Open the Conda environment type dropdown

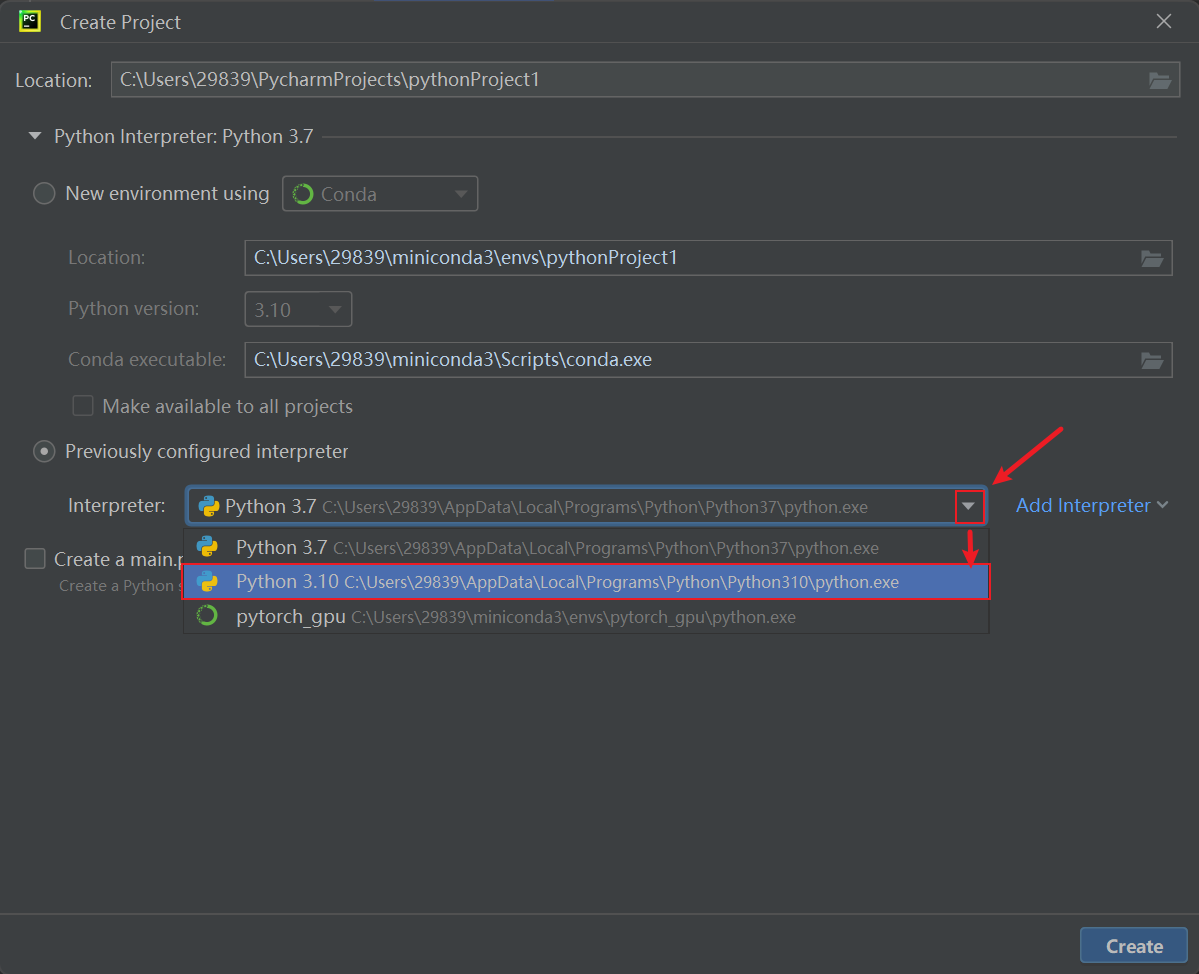pyautogui.click(x=380, y=193)
